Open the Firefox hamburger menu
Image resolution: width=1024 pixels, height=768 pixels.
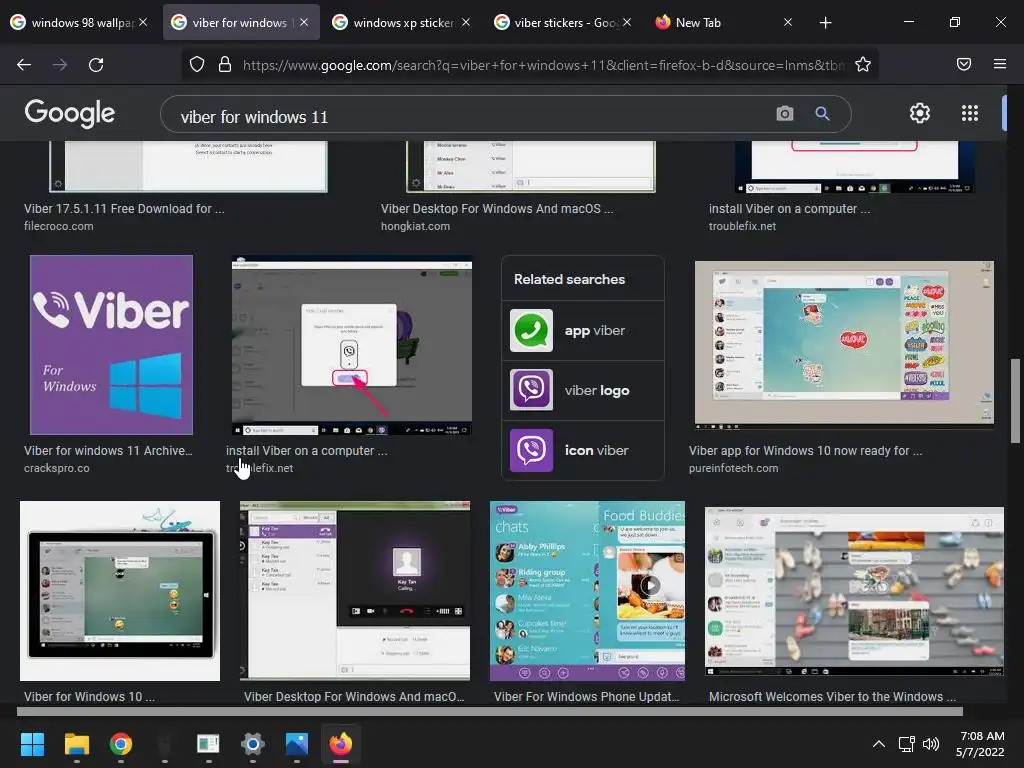[999, 64]
